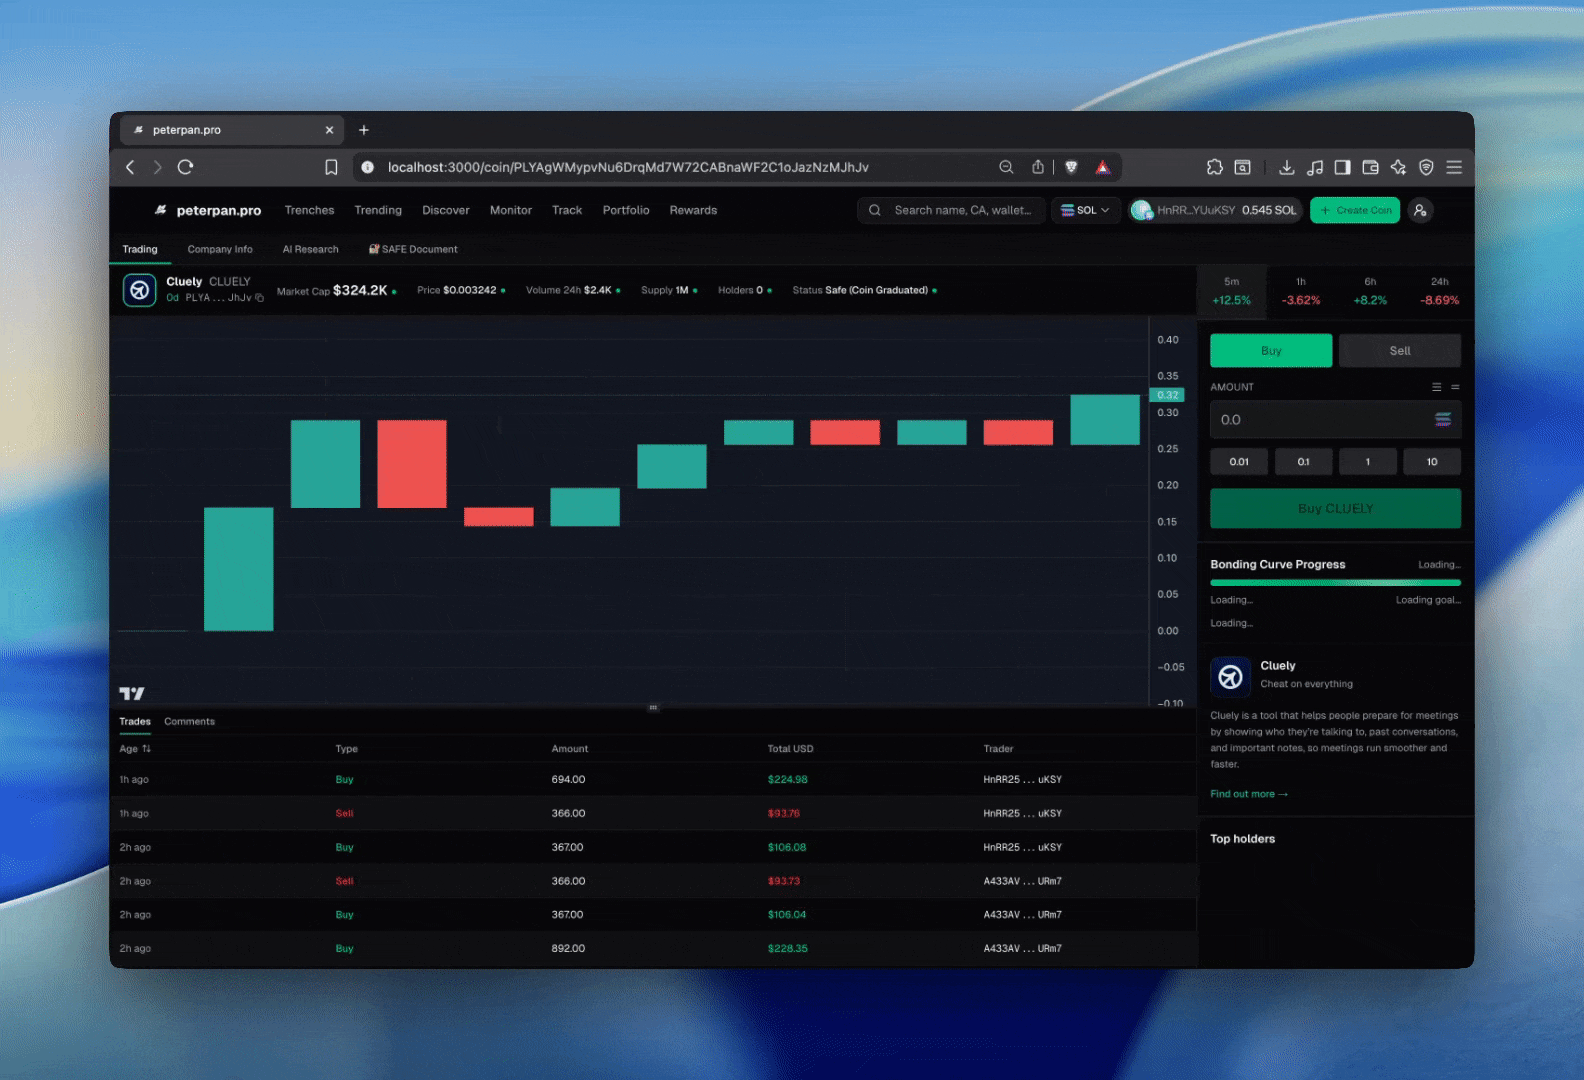This screenshot has width=1584, height=1080.
Task: Click the Buy CLUELY button
Action: [x=1335, y=508]
